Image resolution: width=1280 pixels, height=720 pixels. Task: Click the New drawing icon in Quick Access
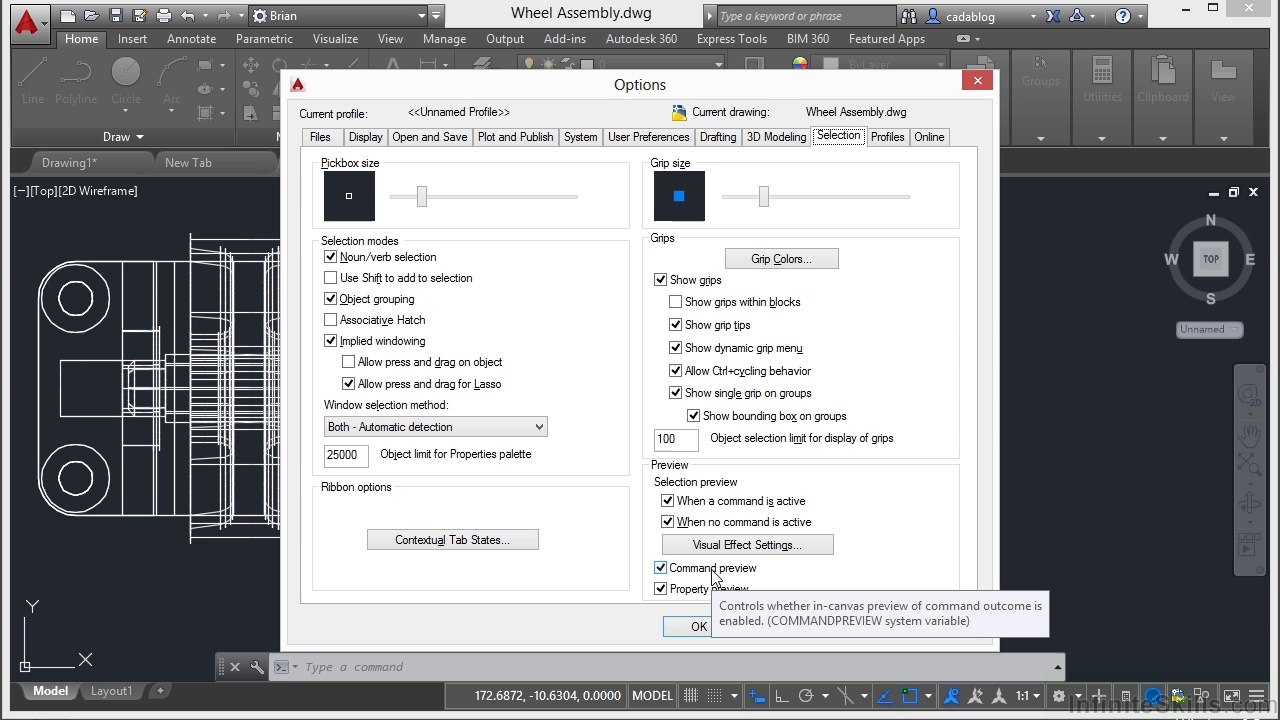(67, 16)
